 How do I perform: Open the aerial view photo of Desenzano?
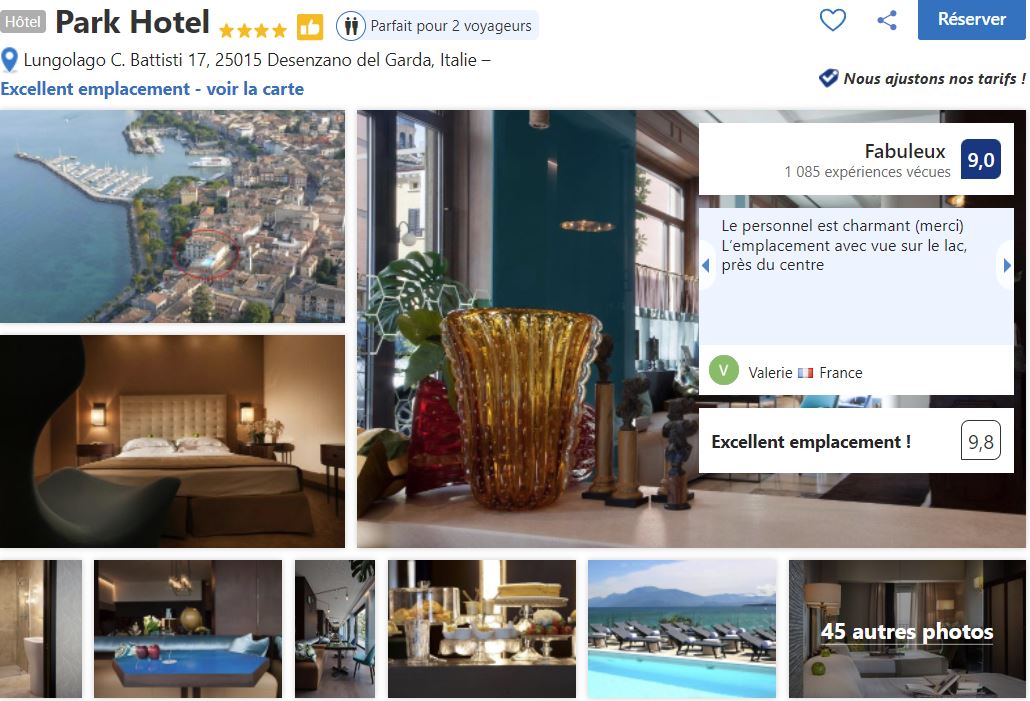(172, 216)
